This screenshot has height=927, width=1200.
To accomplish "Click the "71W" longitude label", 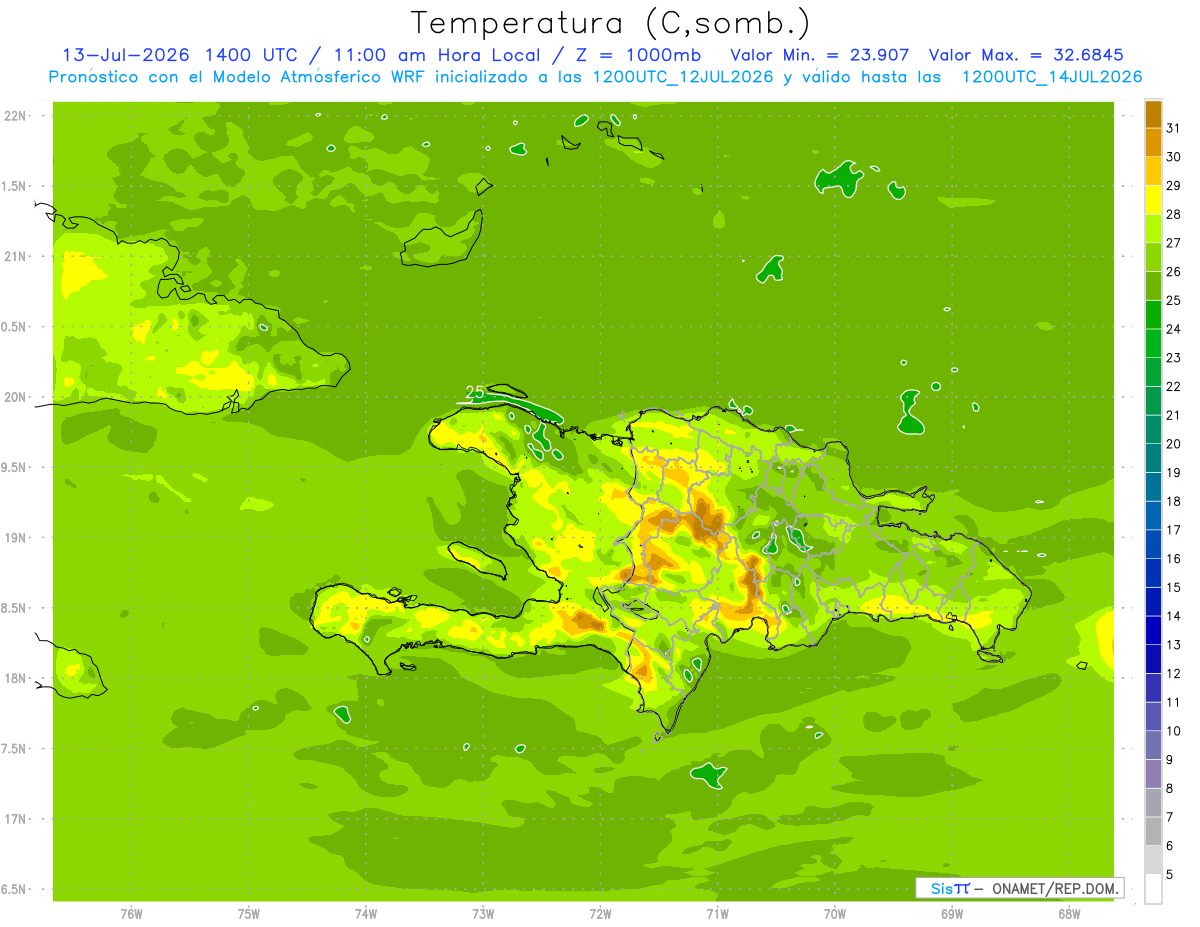I will coord(717,914).
